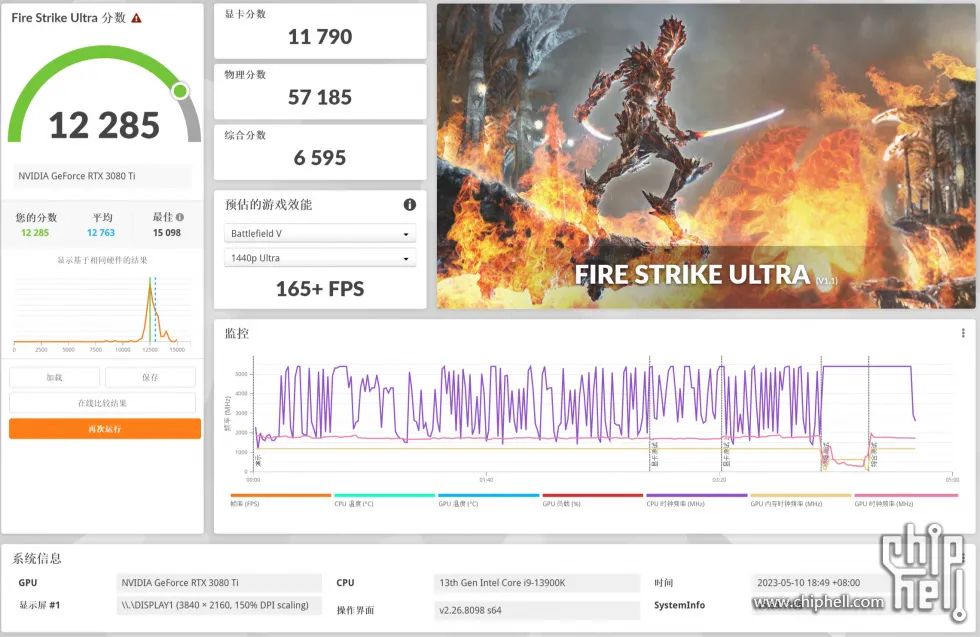Toggle the CPU 温度 (°C) legend series
This screenshot has width=980, height=637.
coord(384,500)
